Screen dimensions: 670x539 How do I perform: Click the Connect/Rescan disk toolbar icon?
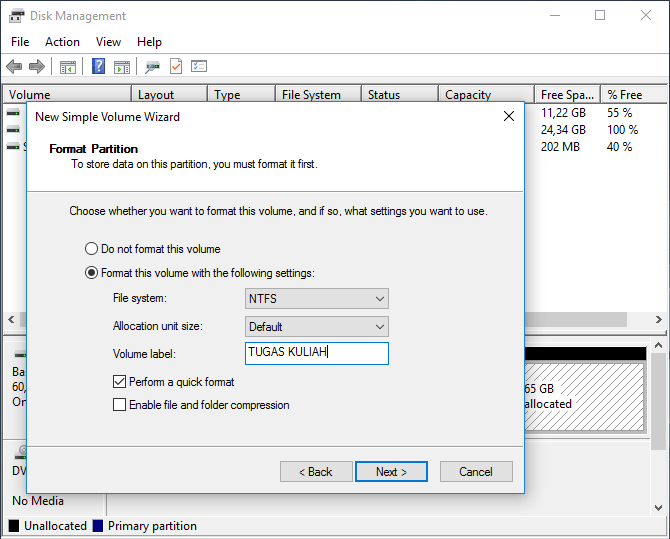click(152, 67)
